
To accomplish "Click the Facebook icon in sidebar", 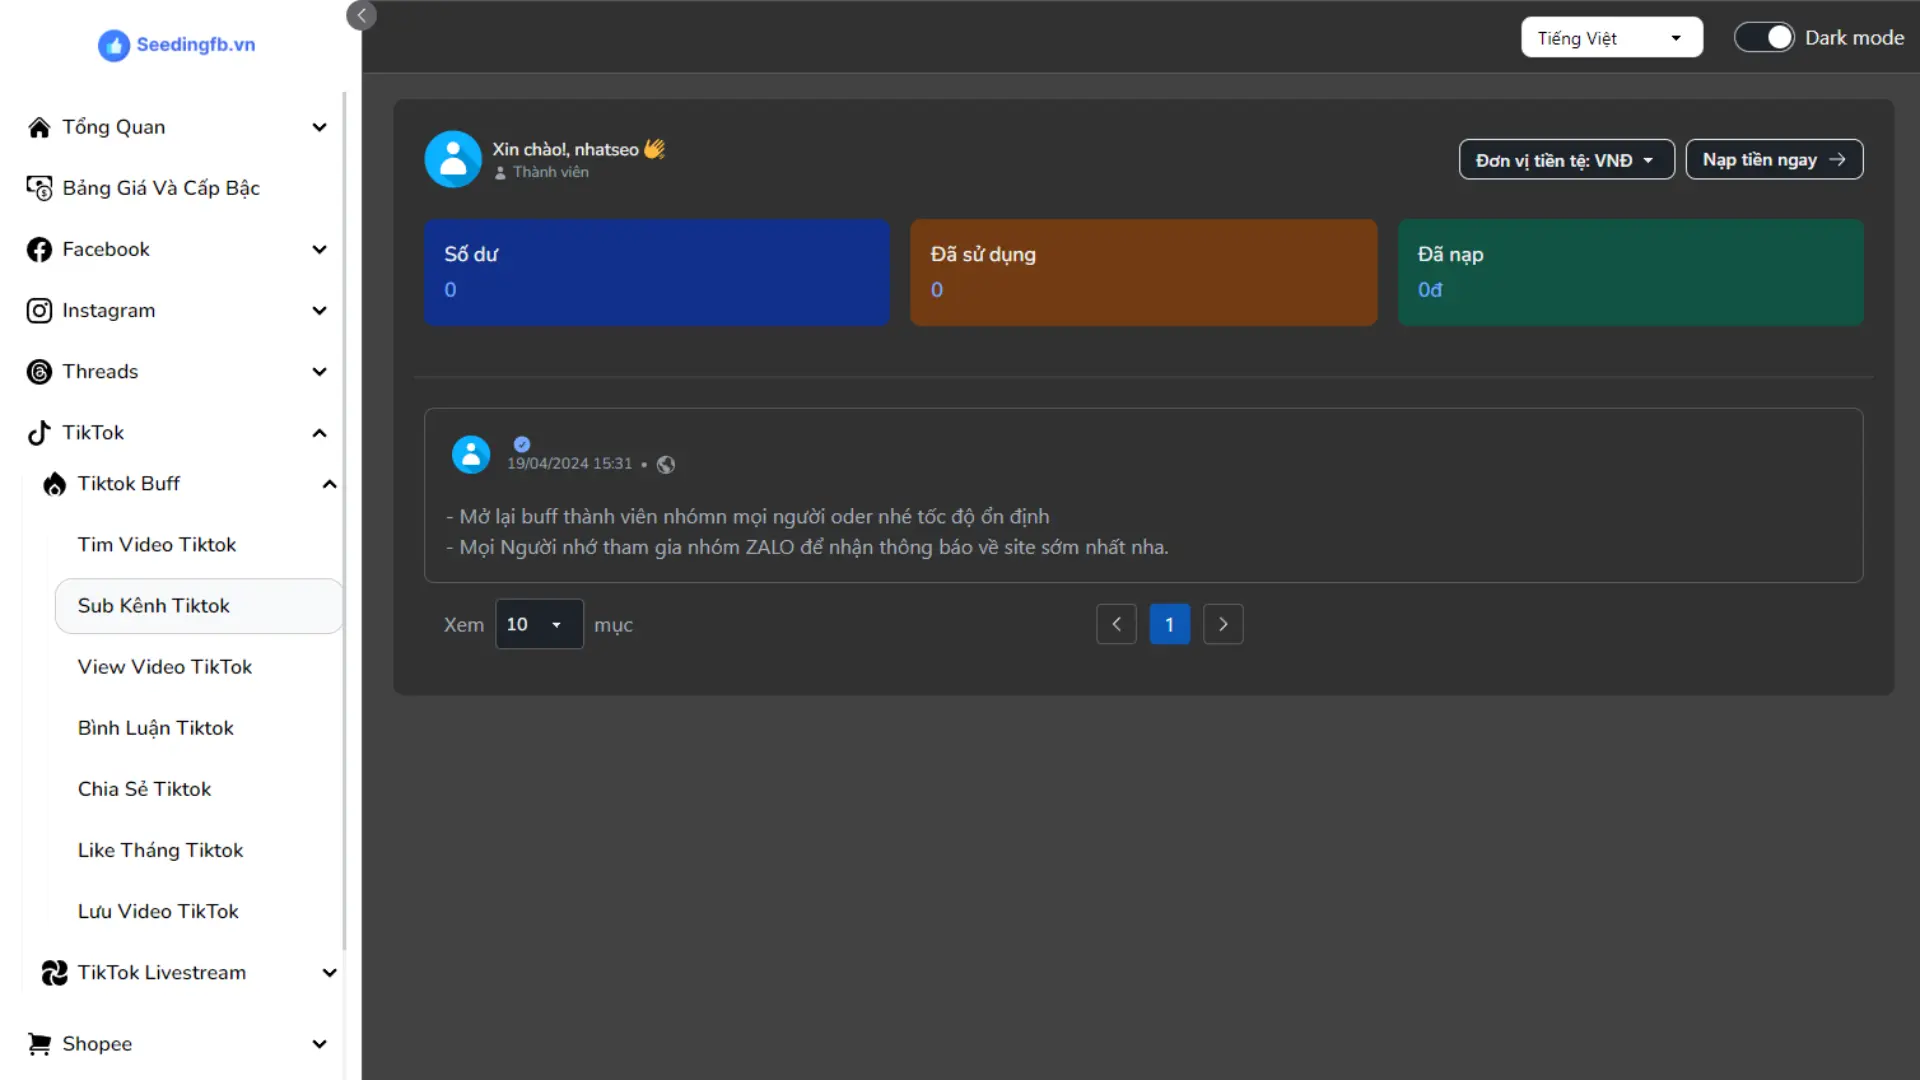I will pos(39,249).
